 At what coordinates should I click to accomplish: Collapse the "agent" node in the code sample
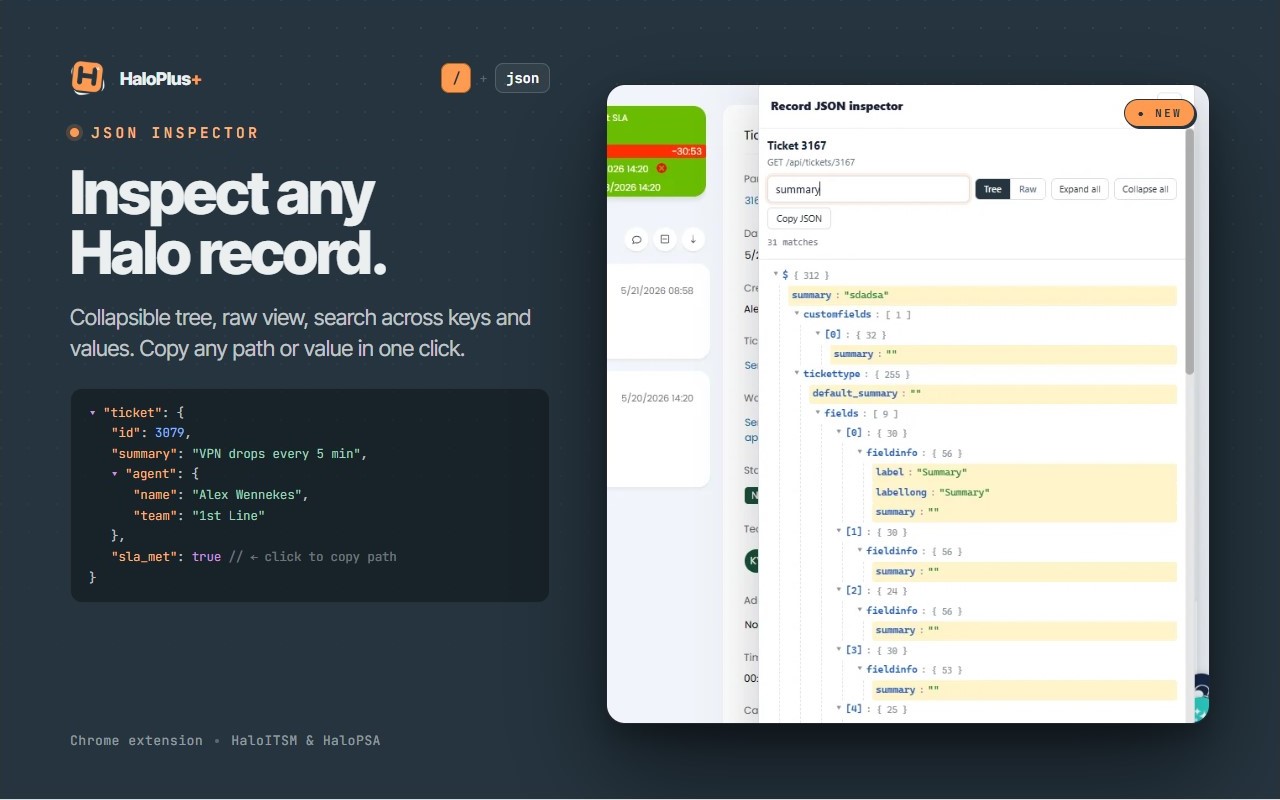(x=115, y=474)
